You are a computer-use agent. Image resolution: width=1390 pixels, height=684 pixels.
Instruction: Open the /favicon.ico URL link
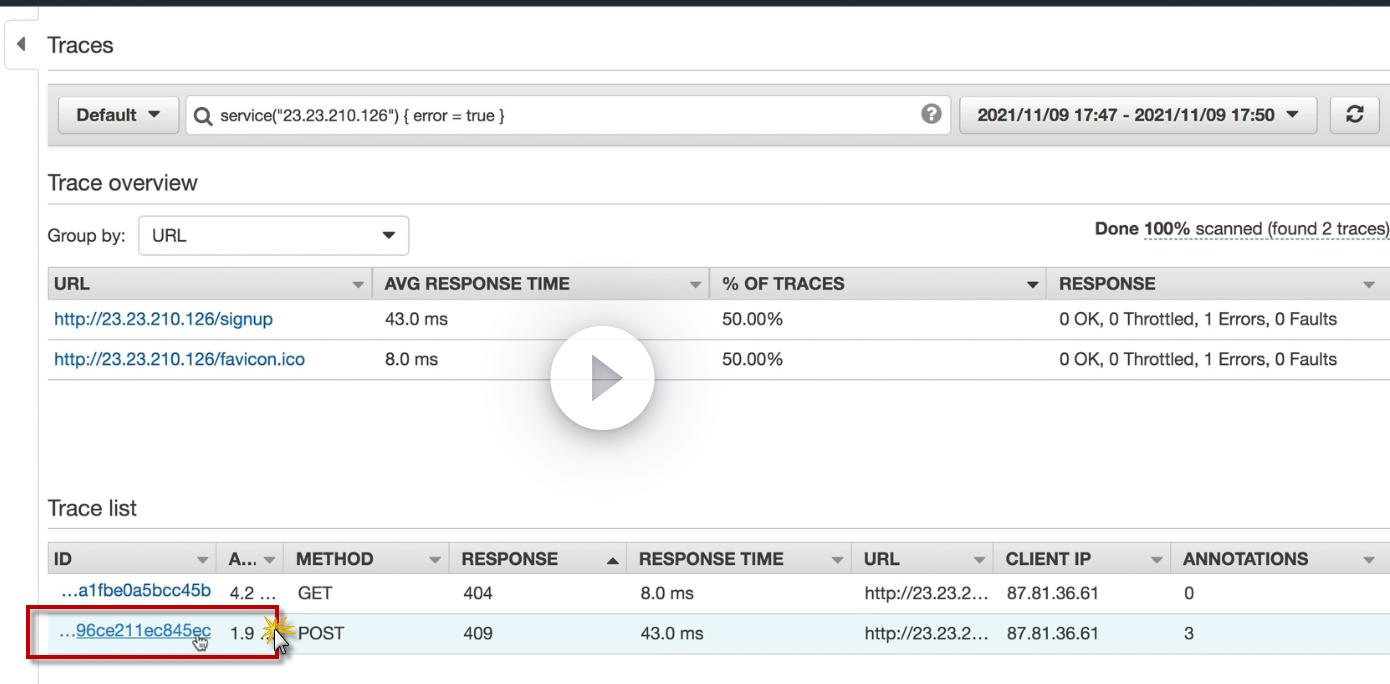[179, 359]
